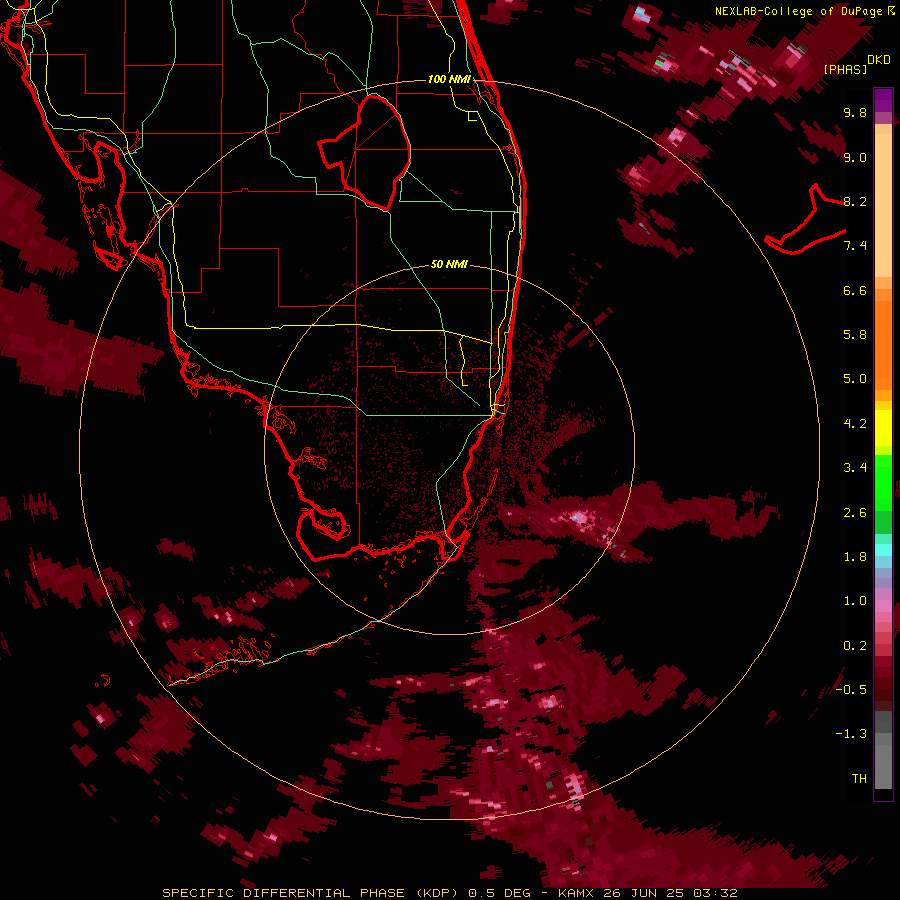Image resolution: width=900 pixels, height=900 pixels.
Task: Click the 8.2 scale value label
Action: coord(855,201)
